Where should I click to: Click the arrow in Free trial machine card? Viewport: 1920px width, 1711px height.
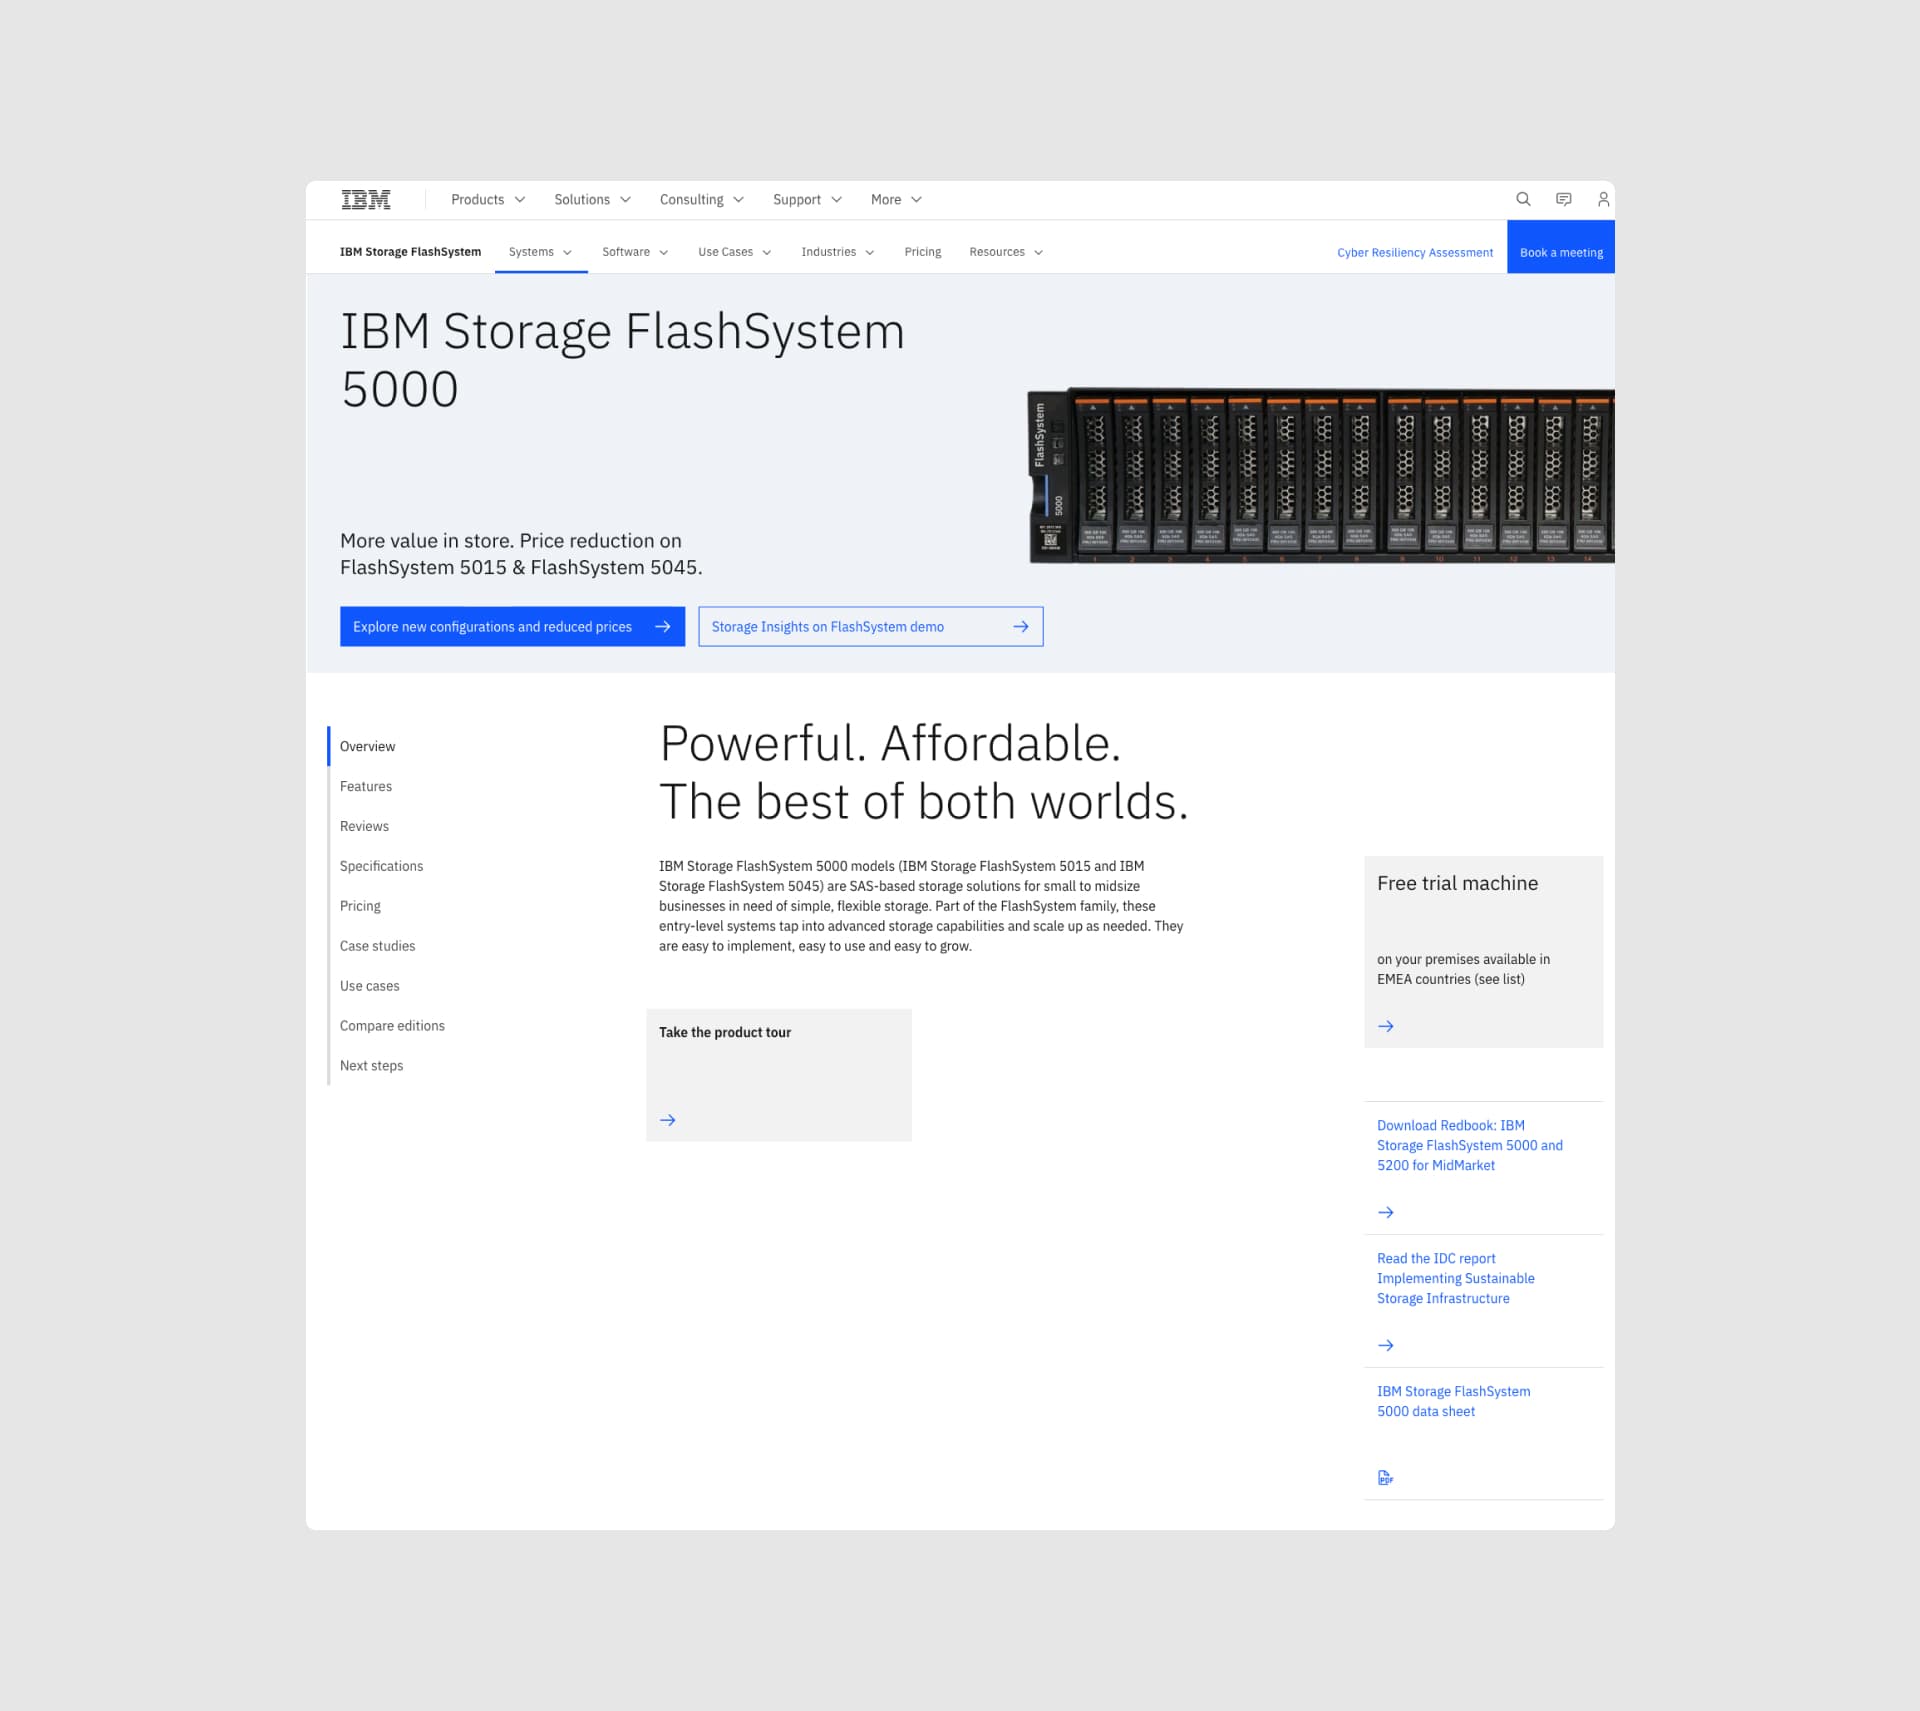[1386, 1026]
